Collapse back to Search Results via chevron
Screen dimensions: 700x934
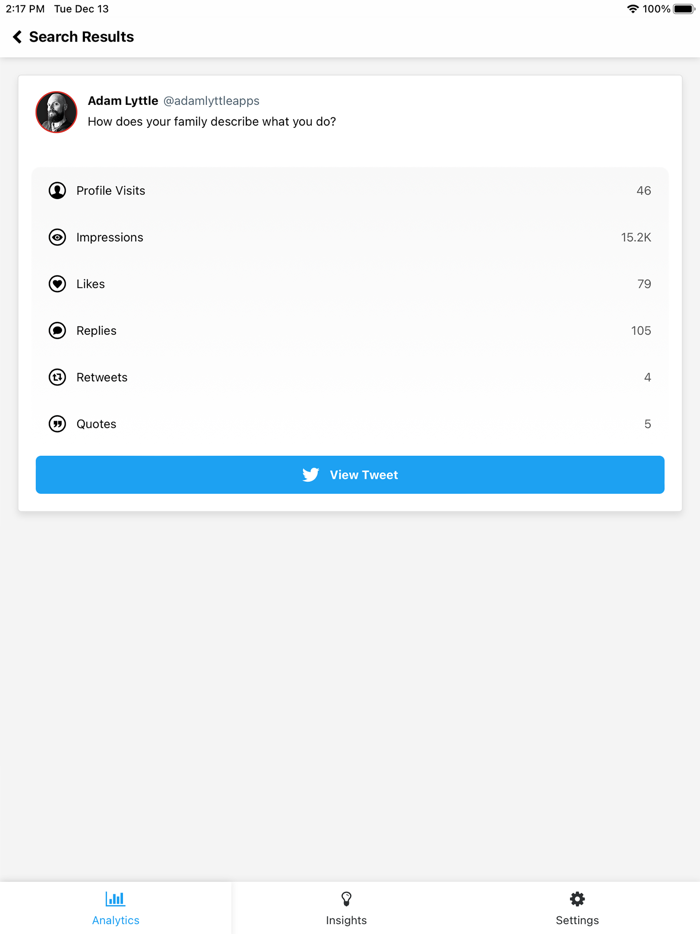16,37
